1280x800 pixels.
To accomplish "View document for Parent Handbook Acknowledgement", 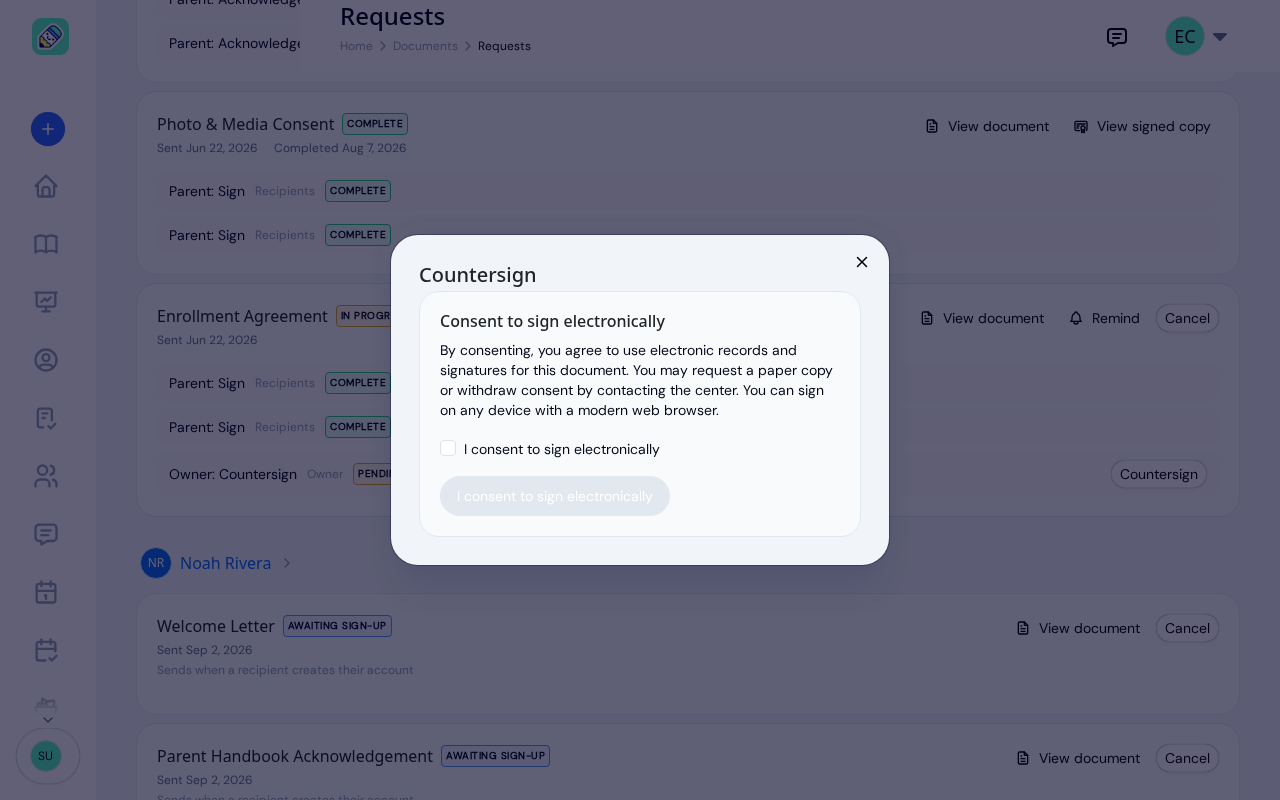I will [x=1078, y=758].
